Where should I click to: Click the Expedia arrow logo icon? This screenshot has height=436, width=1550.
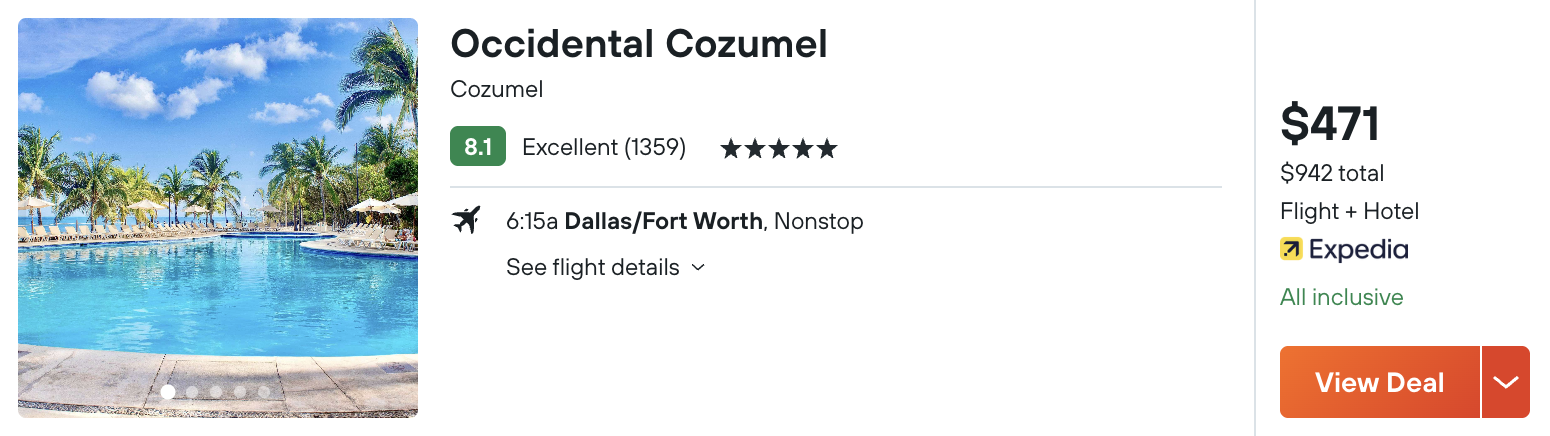tap(1291, 249)
